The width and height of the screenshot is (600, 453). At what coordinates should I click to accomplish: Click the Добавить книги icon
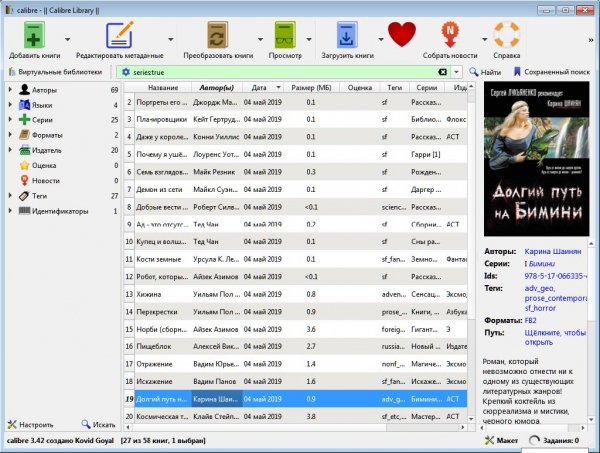[x=34, y=35]
